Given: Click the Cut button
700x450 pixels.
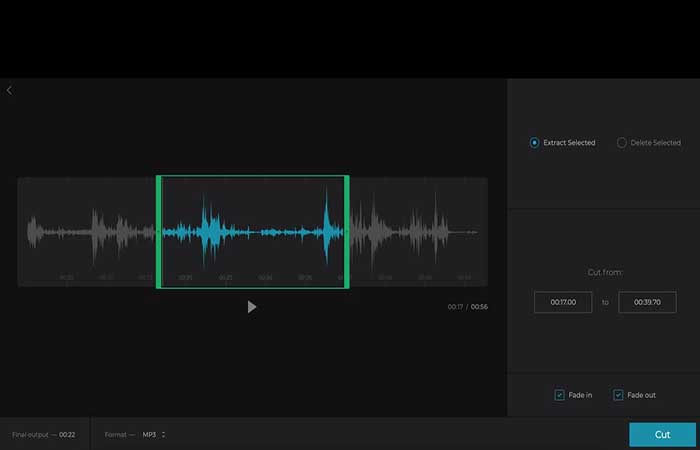Looking at the screenshot, I should point(662,435).
